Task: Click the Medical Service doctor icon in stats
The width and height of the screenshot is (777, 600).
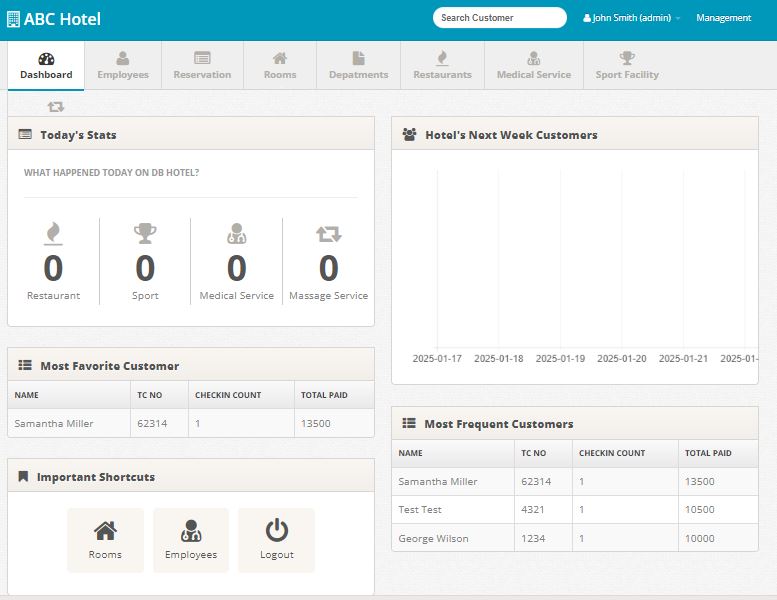Action: tap(237, 233)
